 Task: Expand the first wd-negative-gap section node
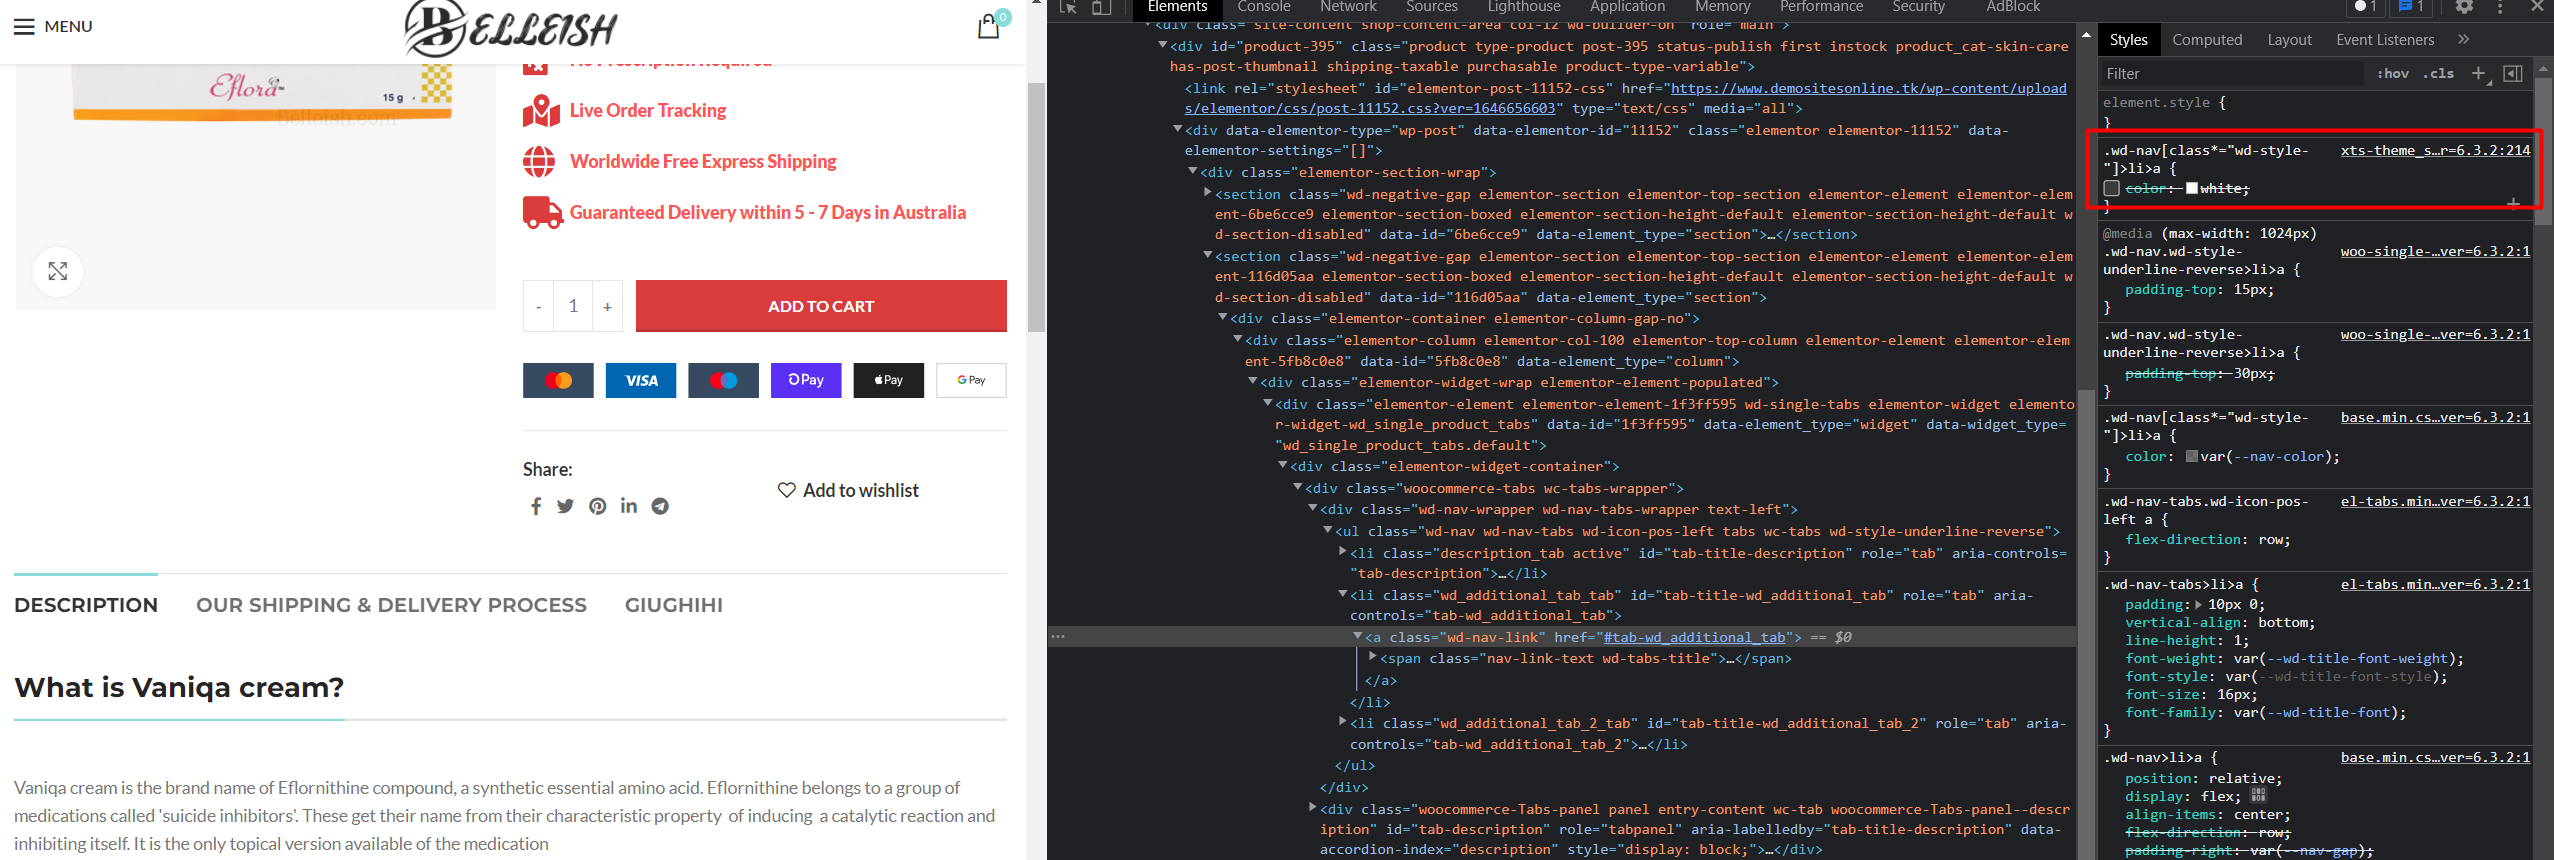(x=1207, y=192)
